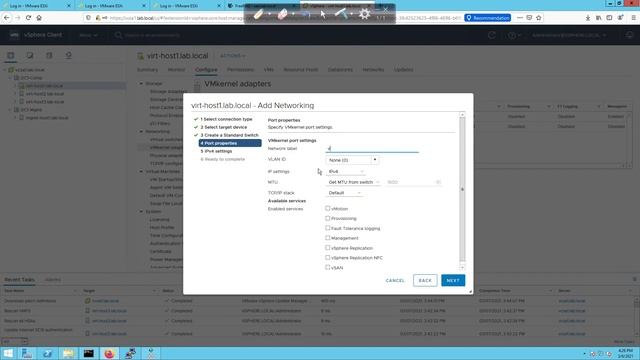640x360 pixels.
Task: Click the vSphere search magnifier icon
Action: click(x=118, y=35)
